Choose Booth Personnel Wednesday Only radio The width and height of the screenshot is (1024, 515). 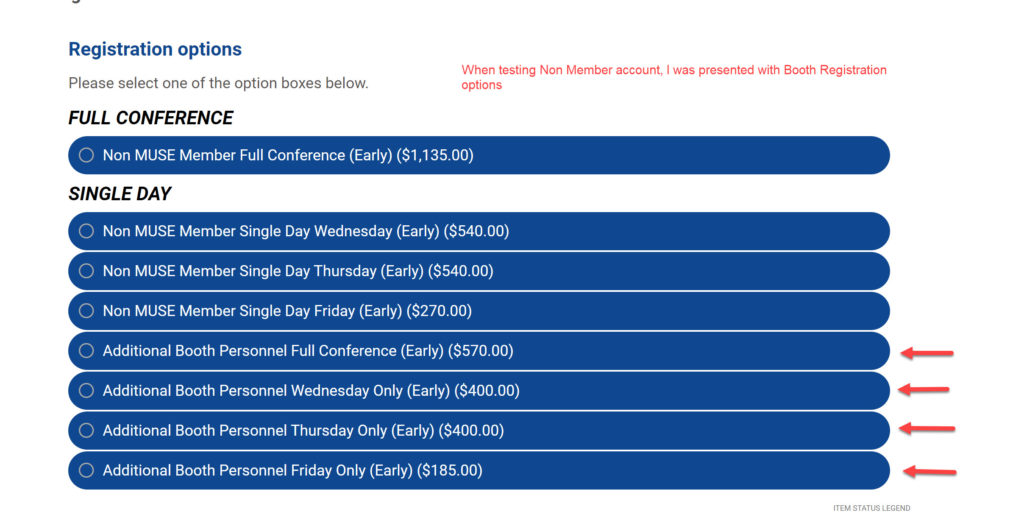86,390
